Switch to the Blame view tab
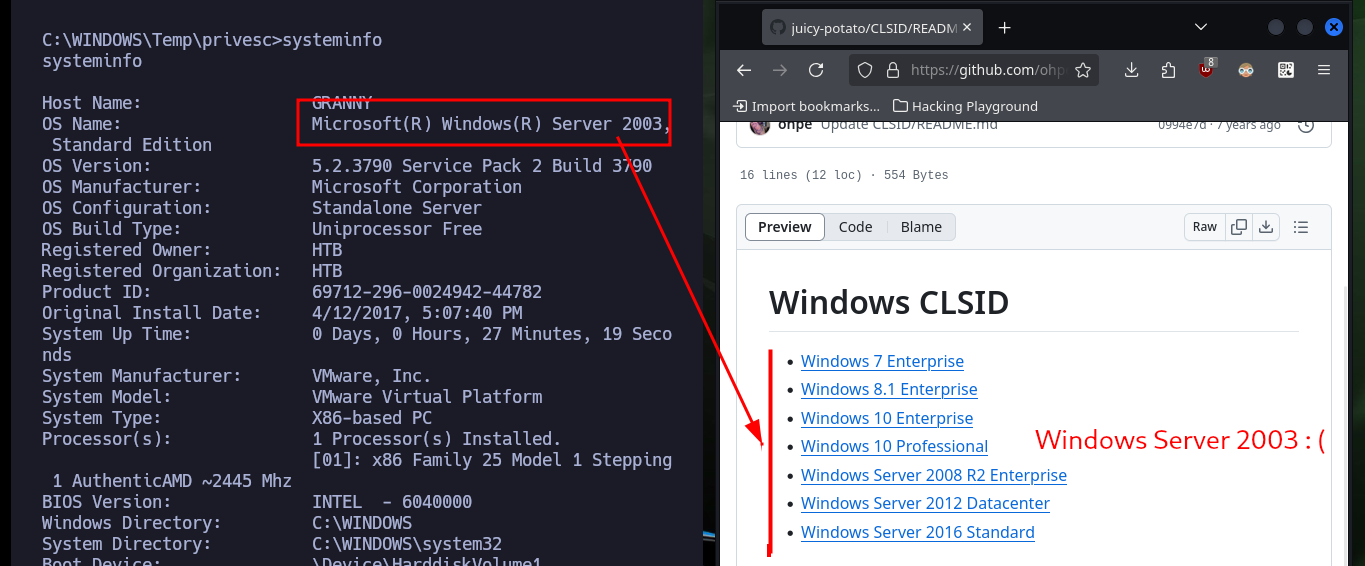This screenshot has height=566, width=1365. pos(921,227)
